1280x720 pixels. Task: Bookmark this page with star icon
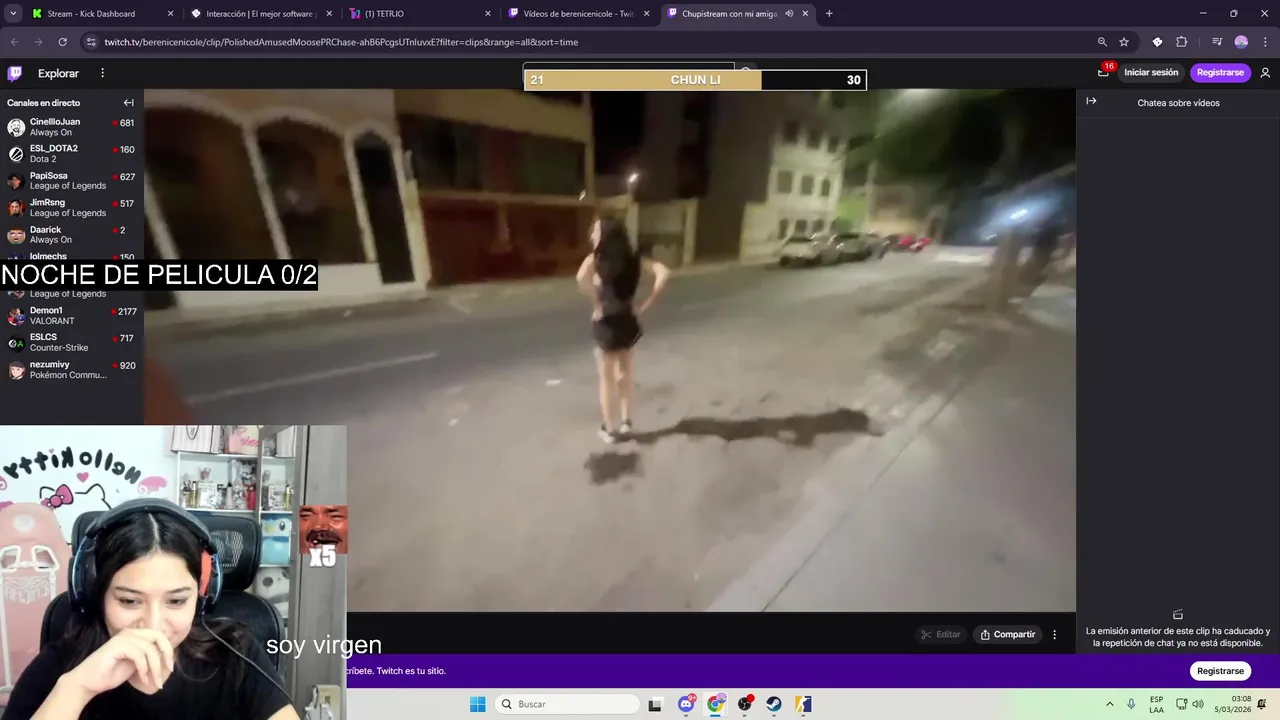[1124, 42]
